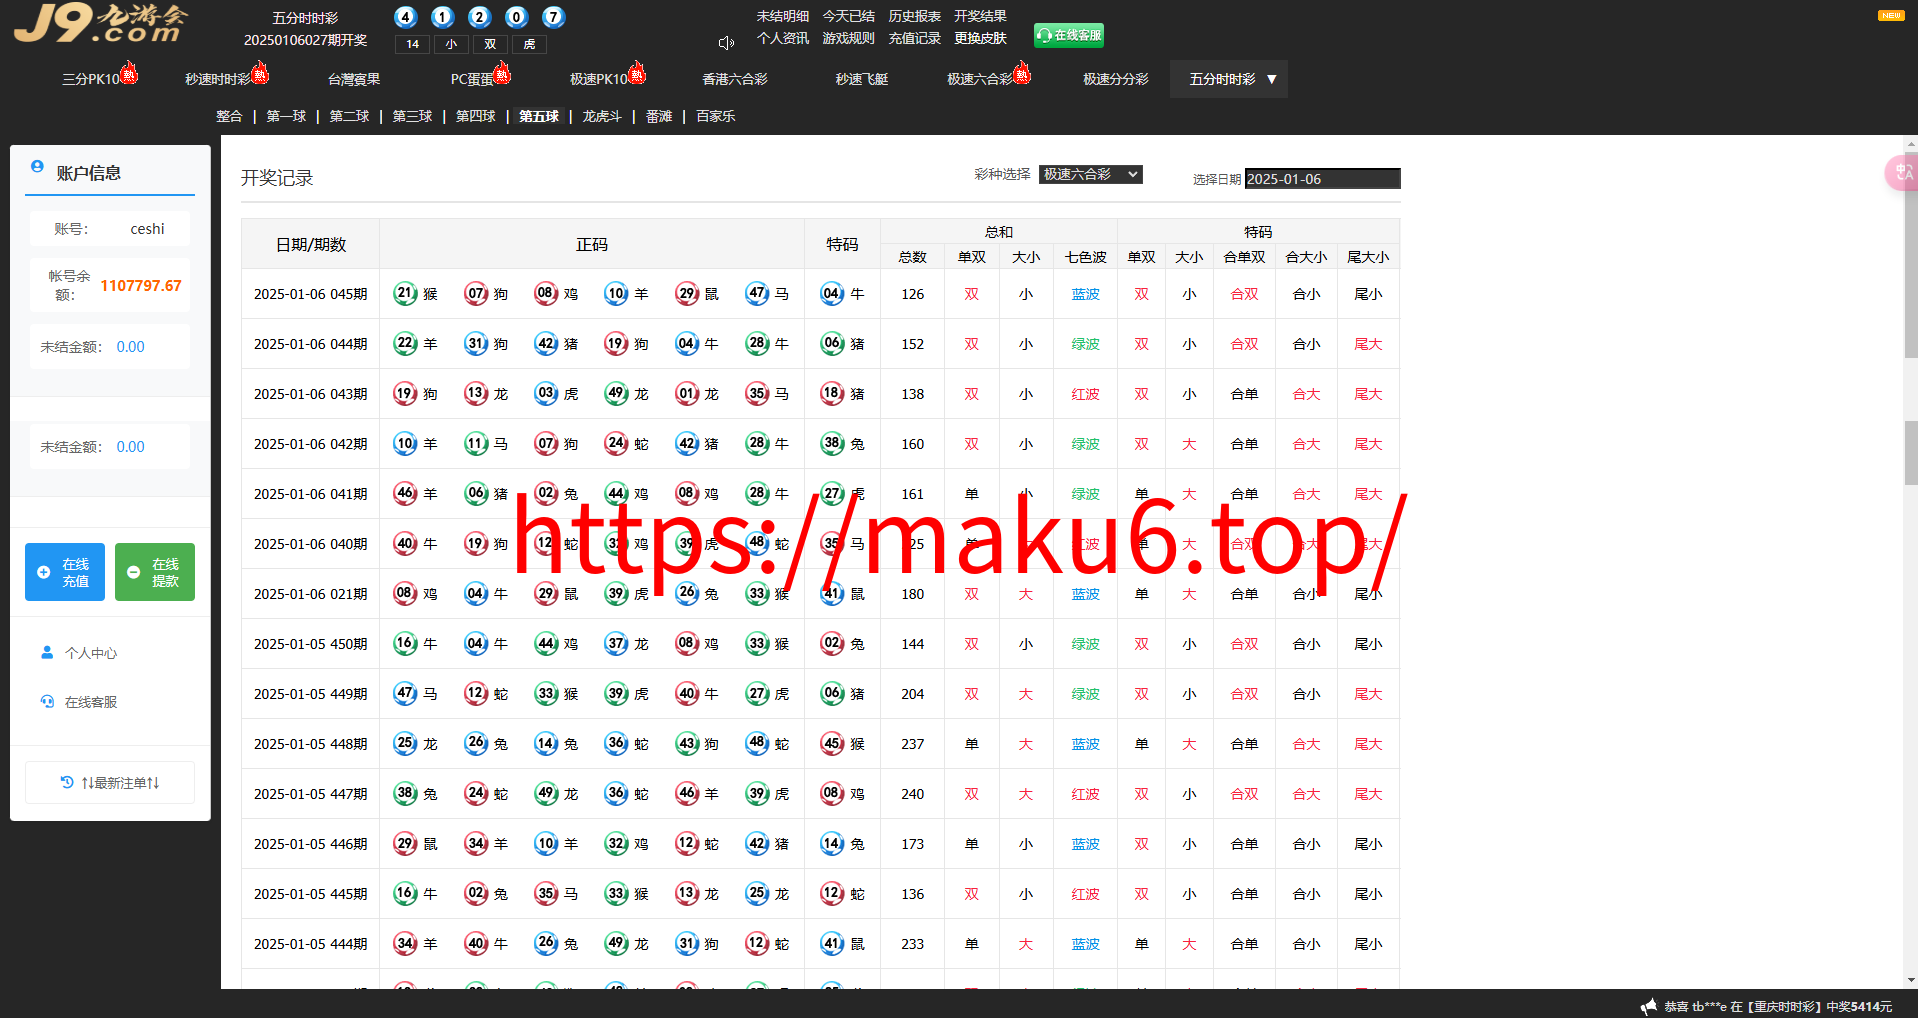Viewport: 1918px width, 1018px height.
Task: Click 蓝波 in row 021期
Action: coord(1086,594)
